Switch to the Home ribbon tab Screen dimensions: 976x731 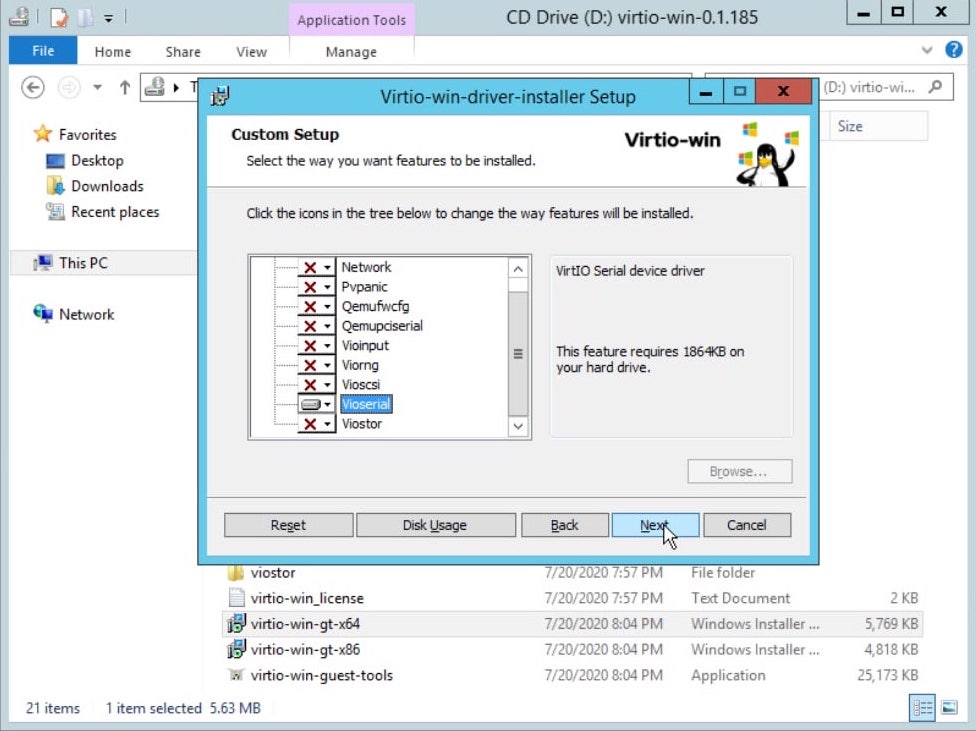click(113, 52)
